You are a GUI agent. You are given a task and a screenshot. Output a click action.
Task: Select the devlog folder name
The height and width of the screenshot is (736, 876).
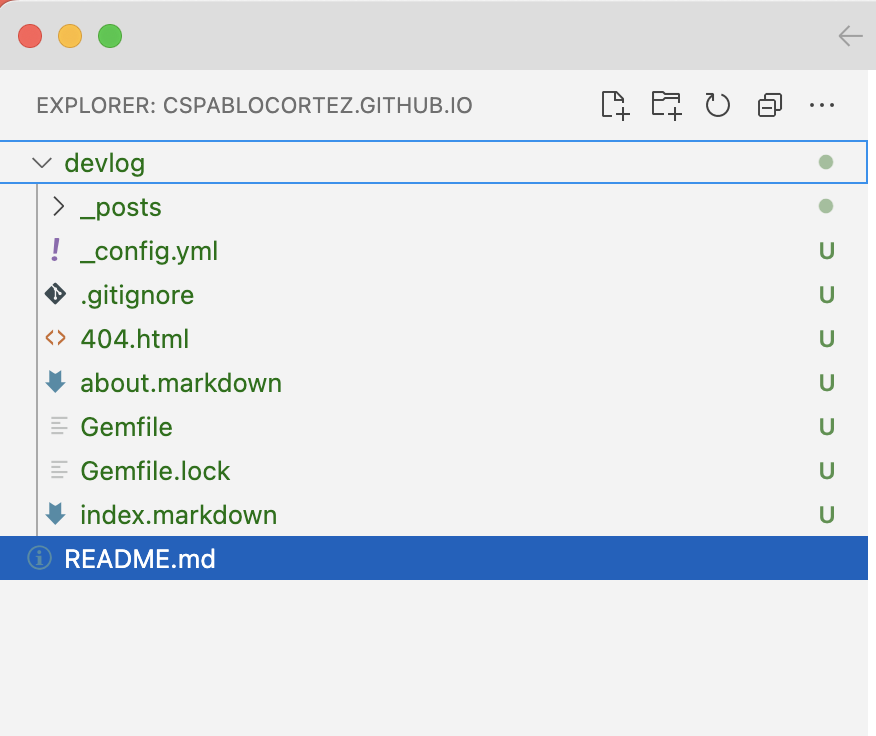pyautogui.click(x=104, y=163)
